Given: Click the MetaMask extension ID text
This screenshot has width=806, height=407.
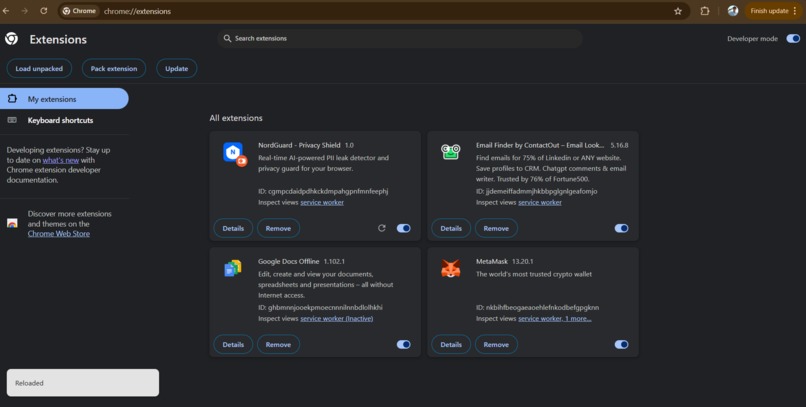Looking at the screenshot, I should (537, 307).
